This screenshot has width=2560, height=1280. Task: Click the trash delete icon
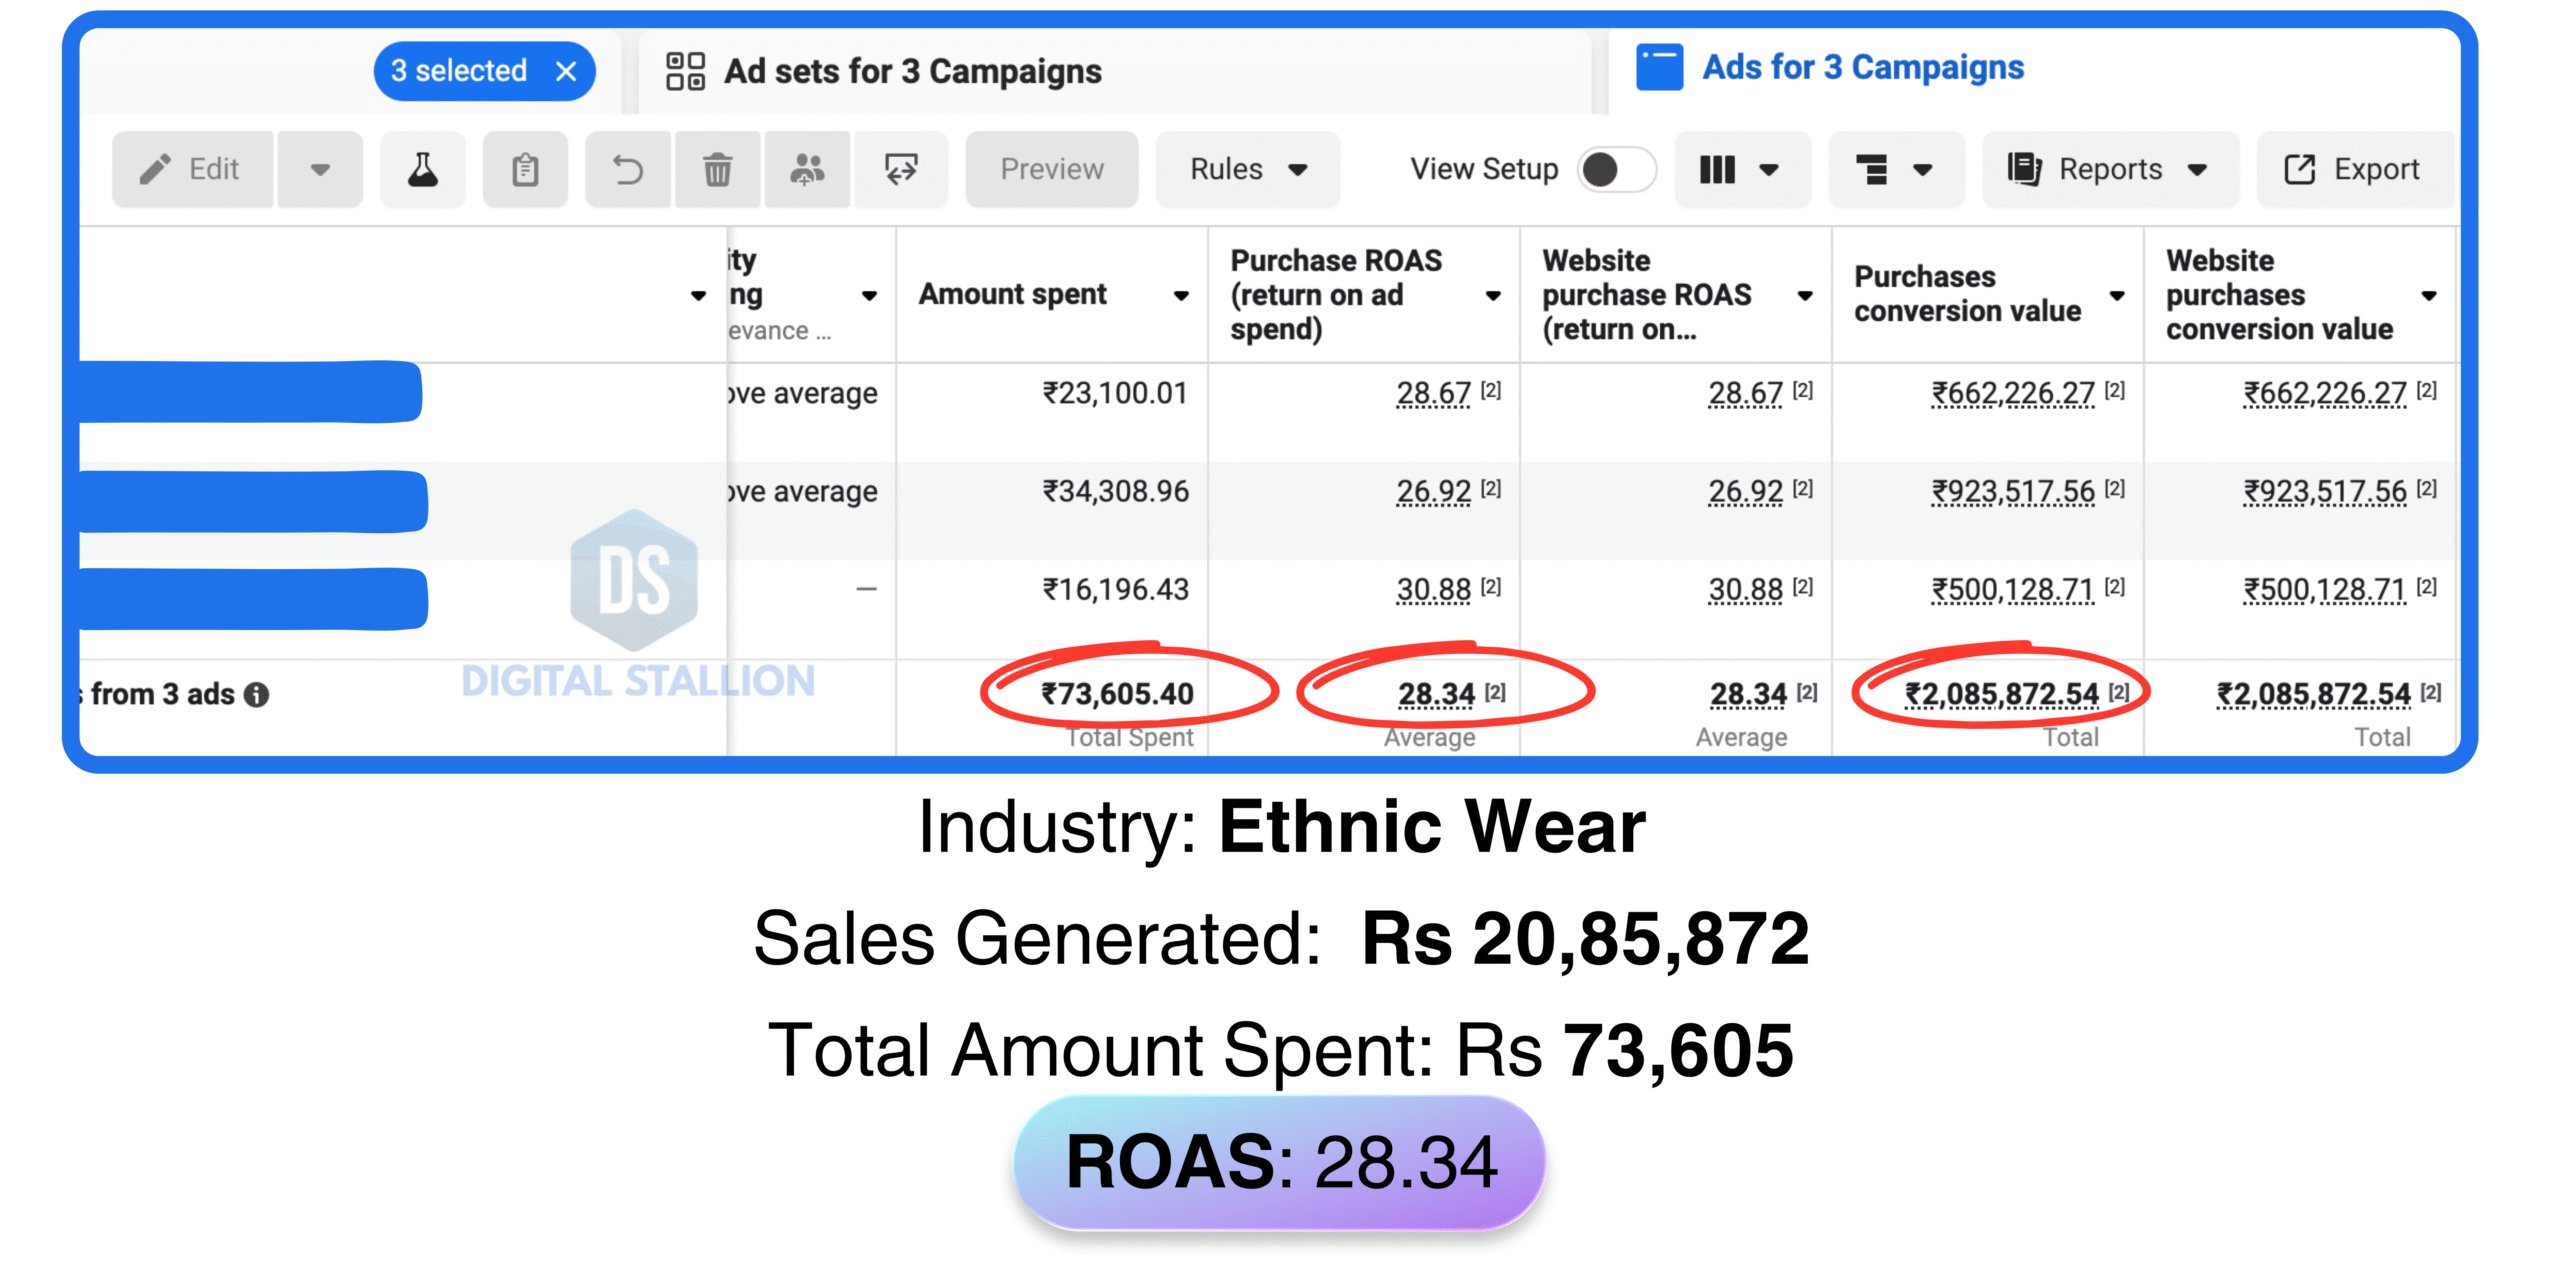tap(717, 170)
